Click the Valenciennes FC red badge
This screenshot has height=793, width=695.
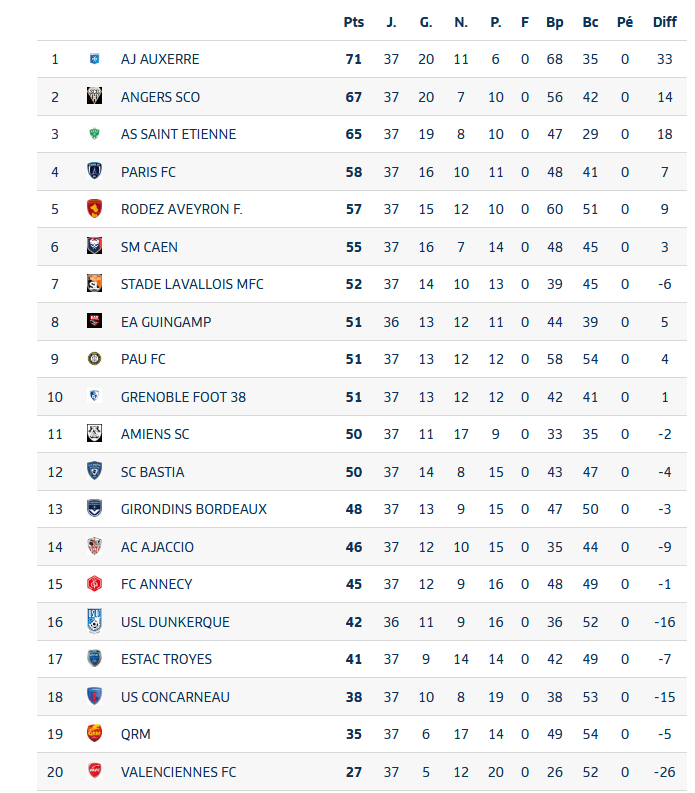(95, 772)
